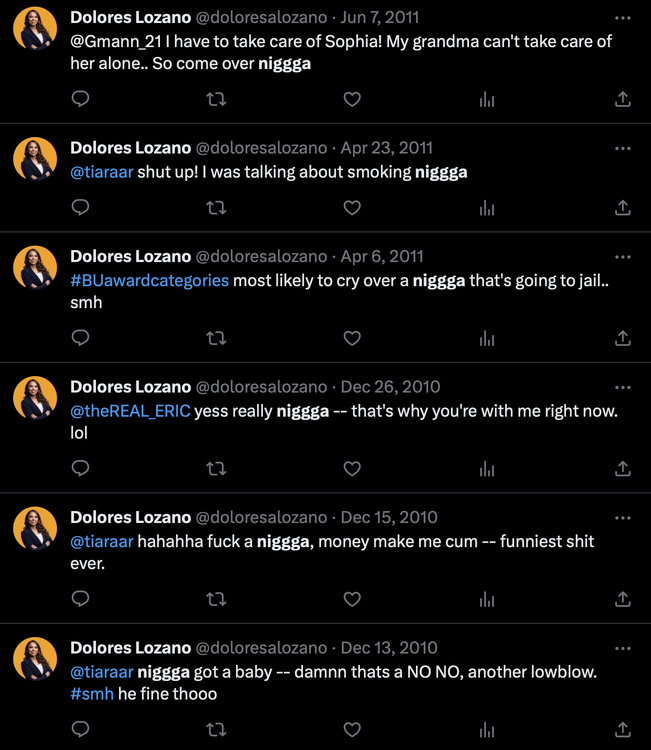Share the Apr 6, 2011 tweet
Image resolution: width=651 pixels, height=750 pixels.
622,338
